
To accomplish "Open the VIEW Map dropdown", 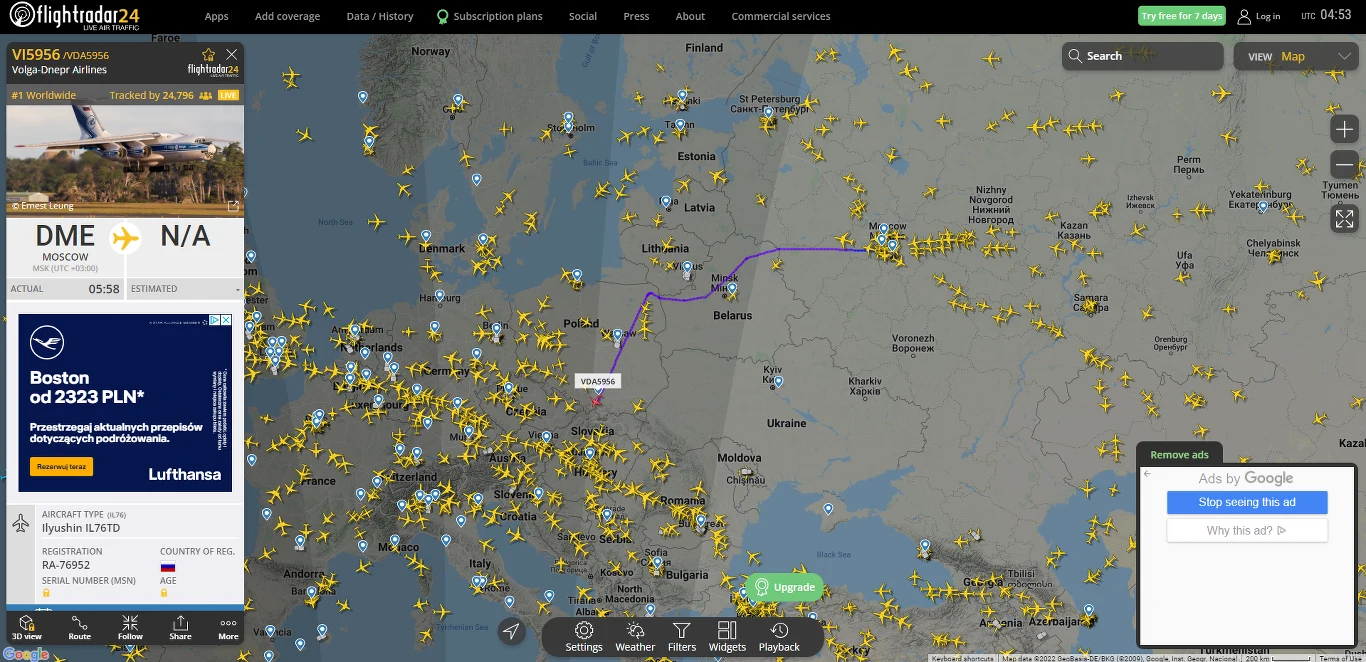I will point(1295,56).
